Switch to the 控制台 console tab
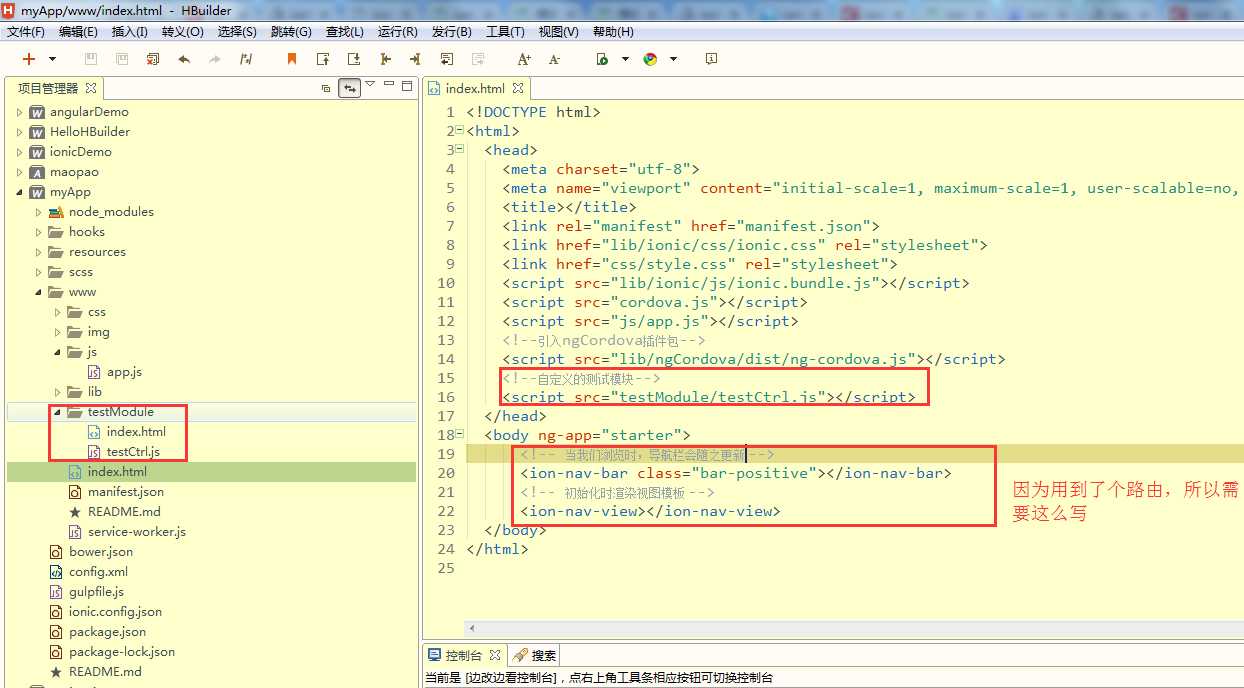 click(463, 656)
